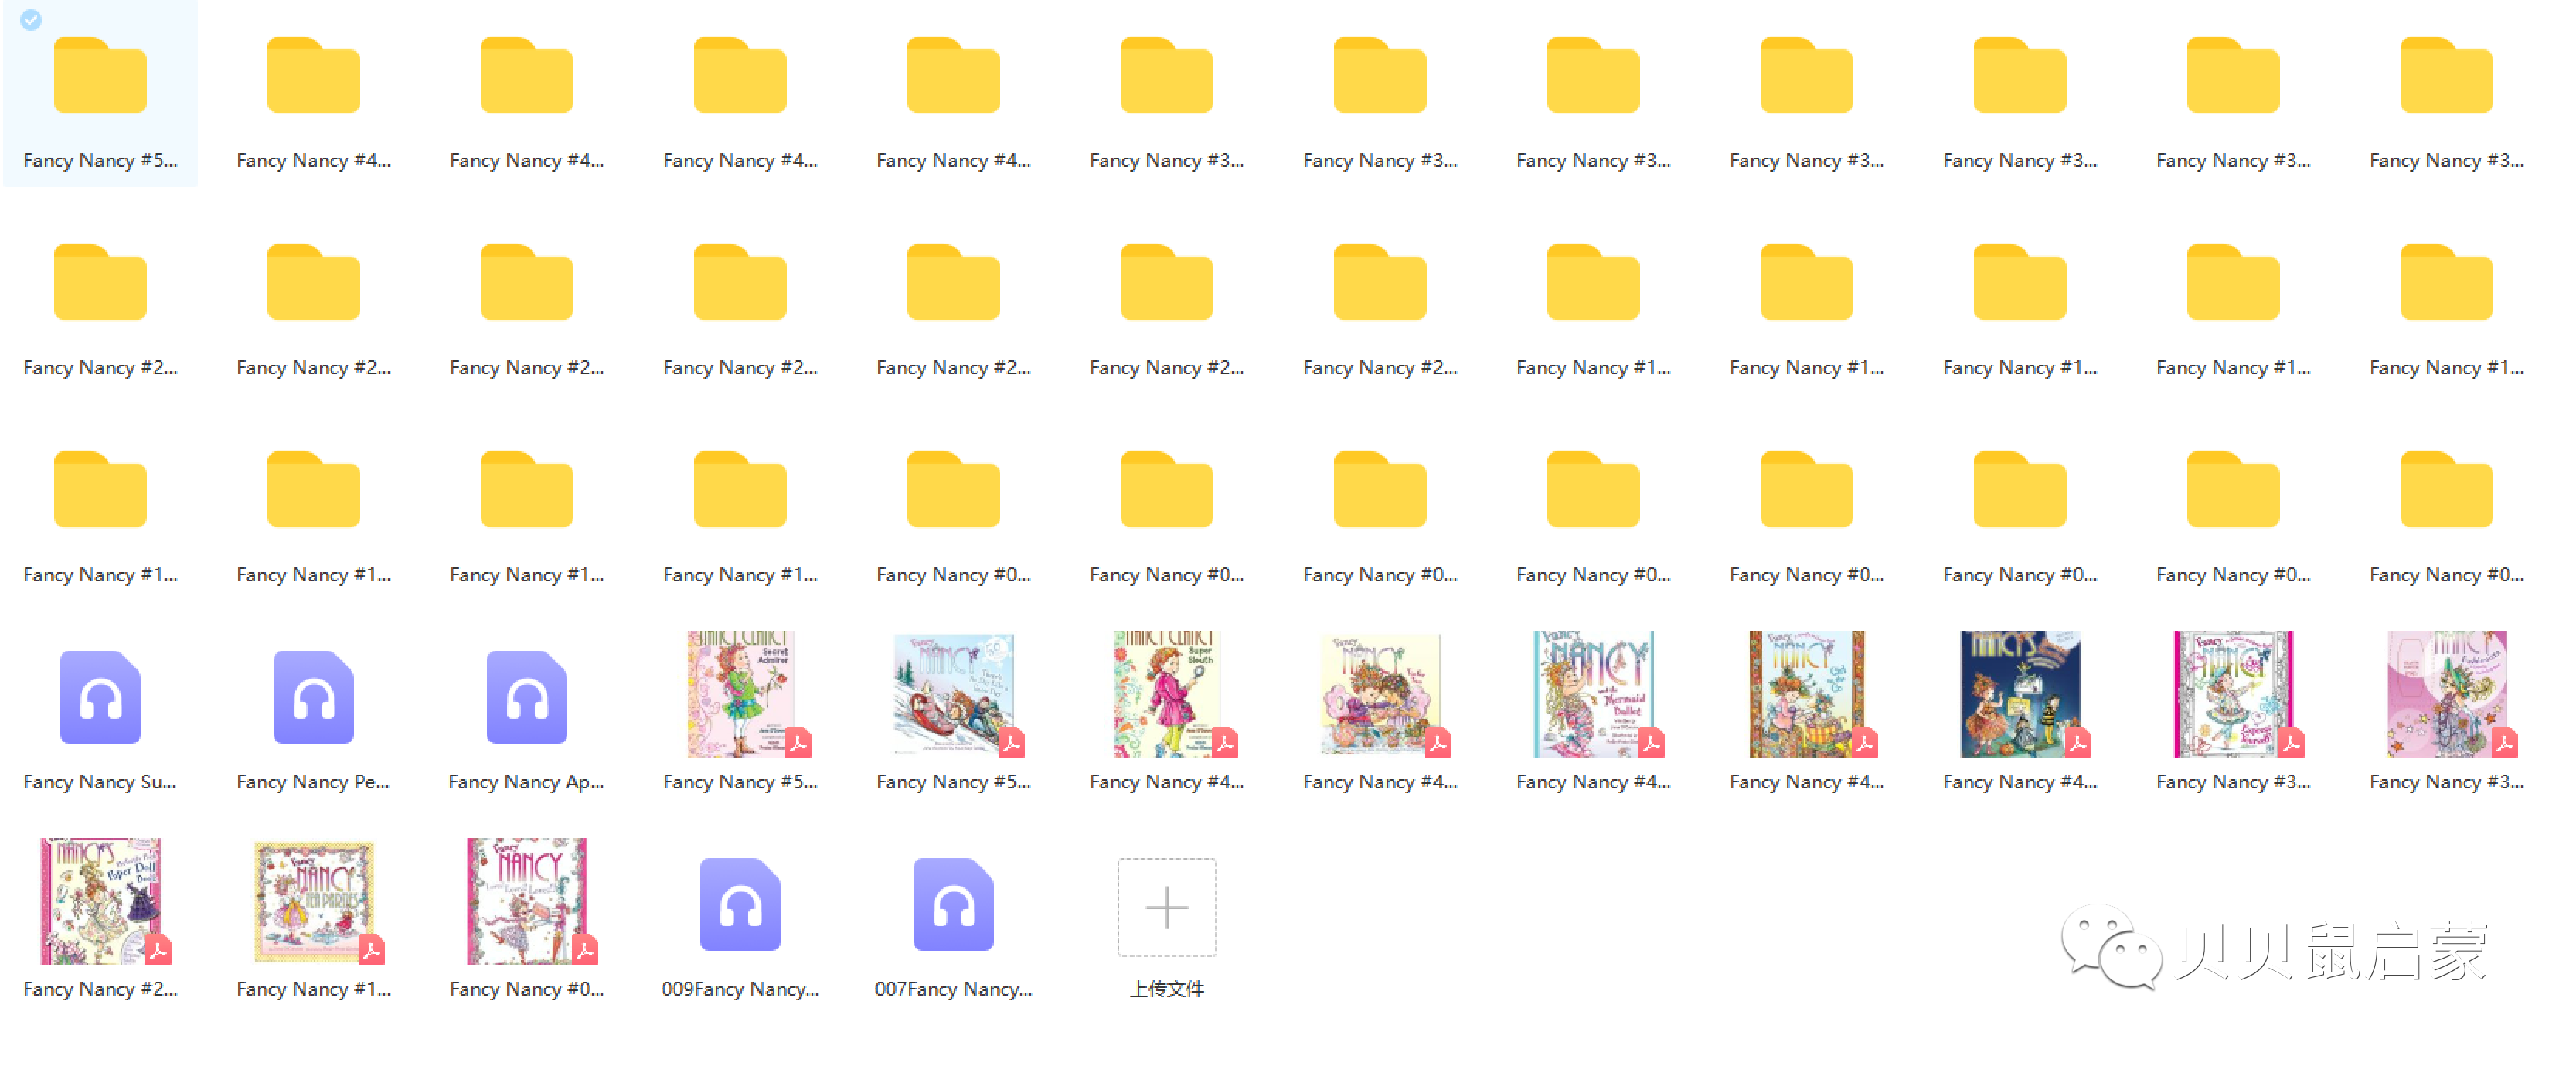This screenshot has height=1066, width=2576.
Task: Uncheck the blue checkmark on first folder
Action: (x=31, y=20)
